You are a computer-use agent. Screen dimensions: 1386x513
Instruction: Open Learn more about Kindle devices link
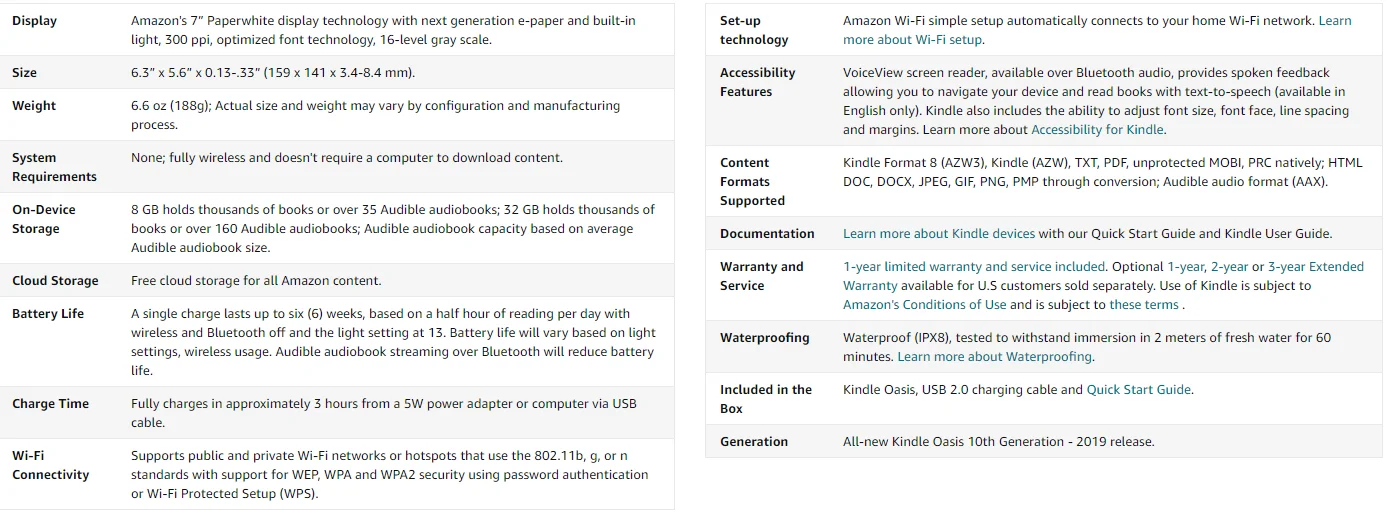[938, 234]
